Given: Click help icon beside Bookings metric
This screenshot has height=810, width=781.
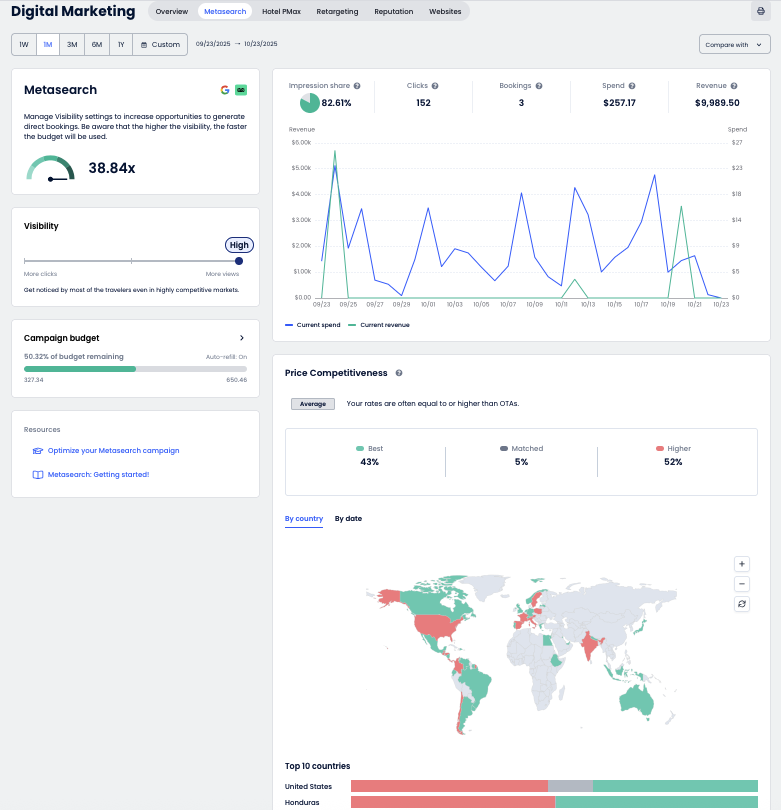Looking at the screenshot, I should pos(539,86).
